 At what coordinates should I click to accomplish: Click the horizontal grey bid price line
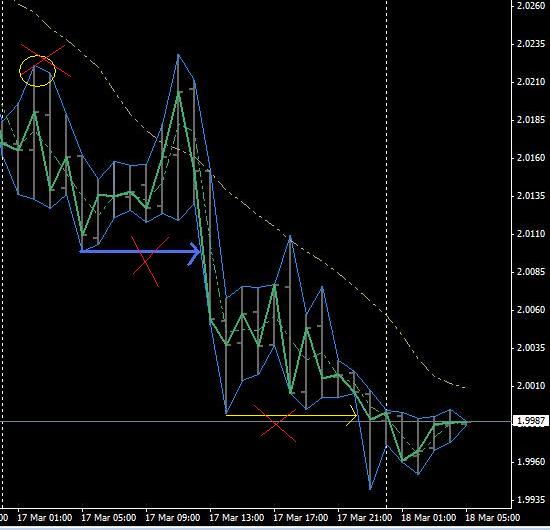pyautogui.click(x=255, y=421)
